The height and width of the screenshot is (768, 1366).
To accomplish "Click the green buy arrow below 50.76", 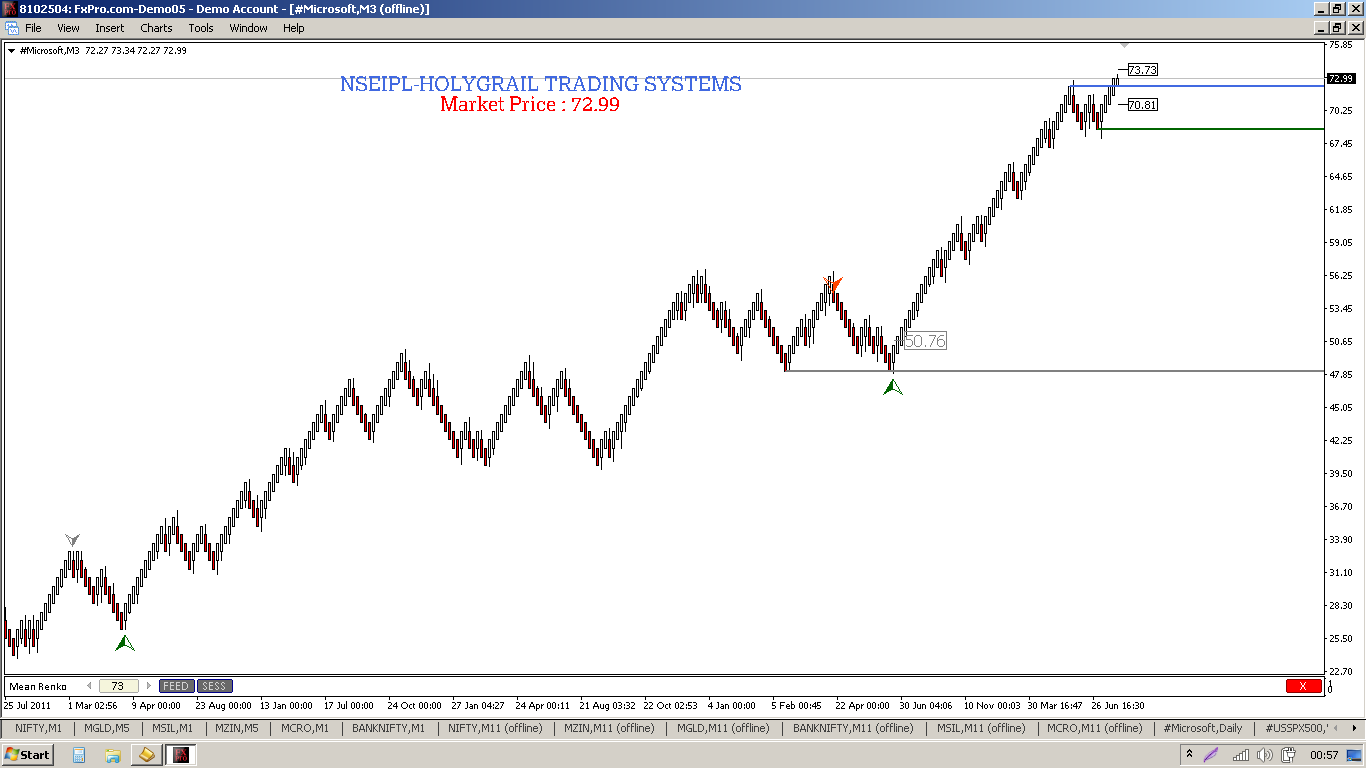I will [x=893, y=386].
